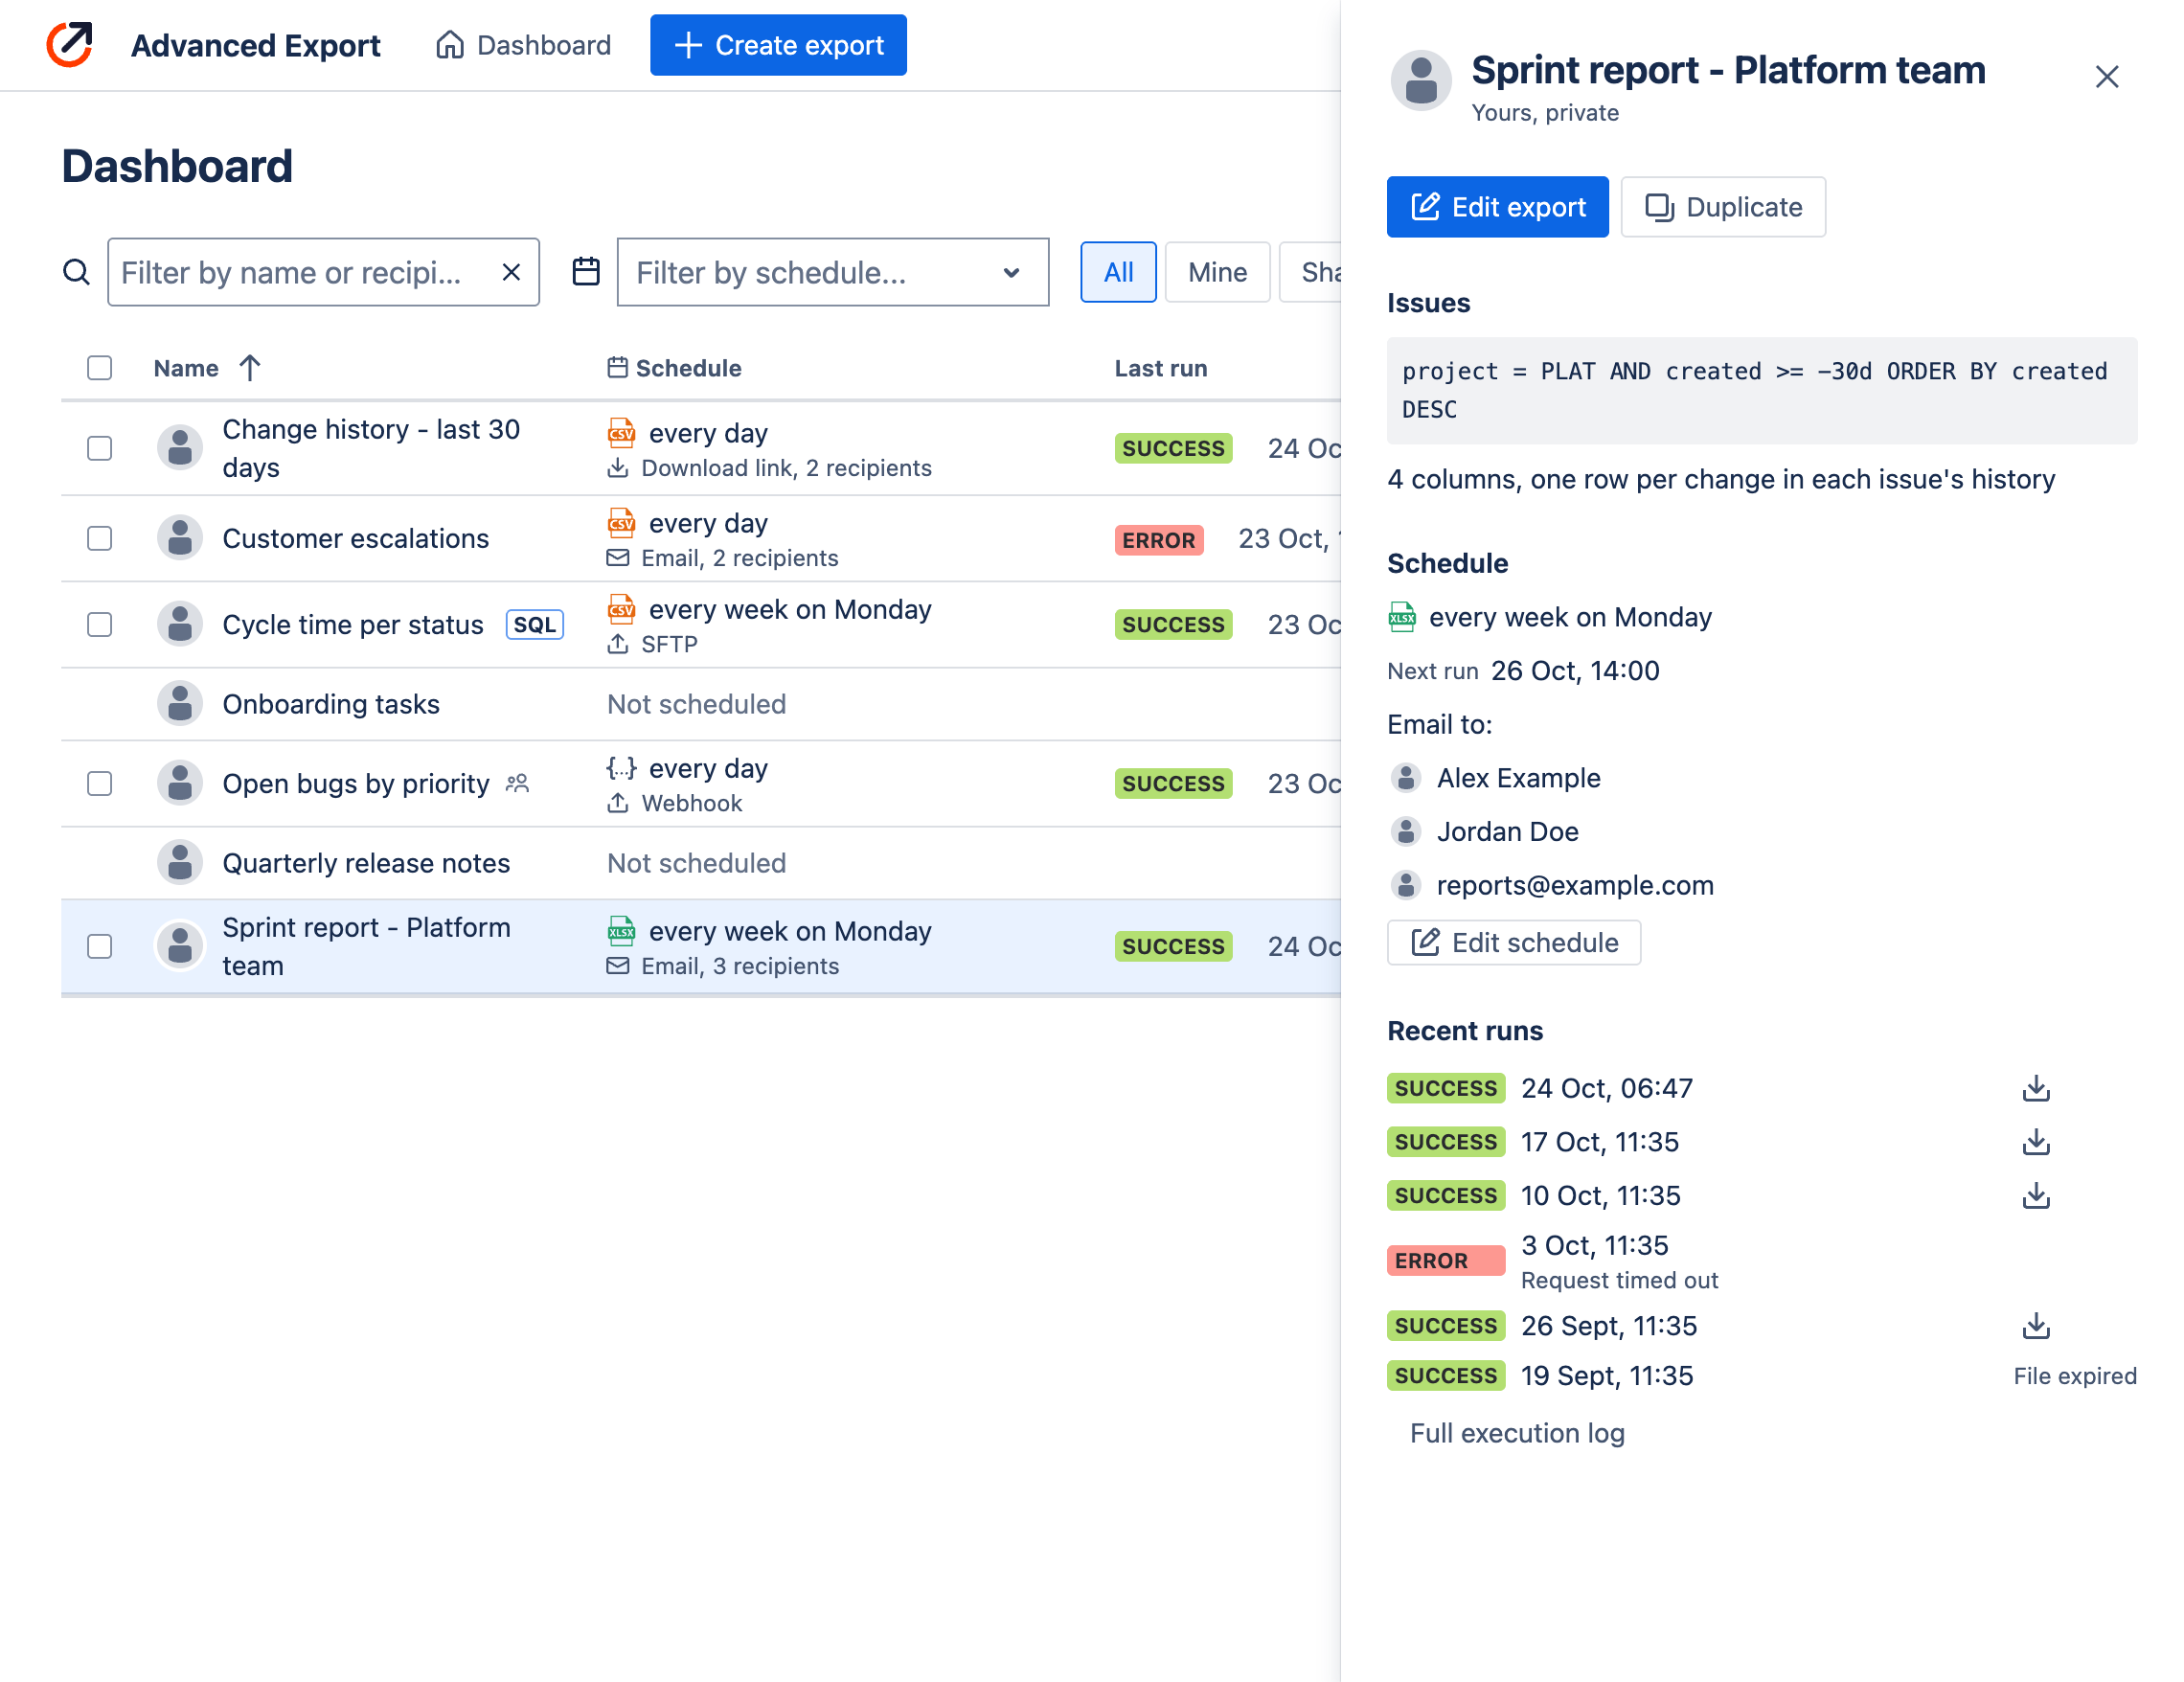Click the JQL query code block
Screen dimensions: 2184x1682
1762,390
